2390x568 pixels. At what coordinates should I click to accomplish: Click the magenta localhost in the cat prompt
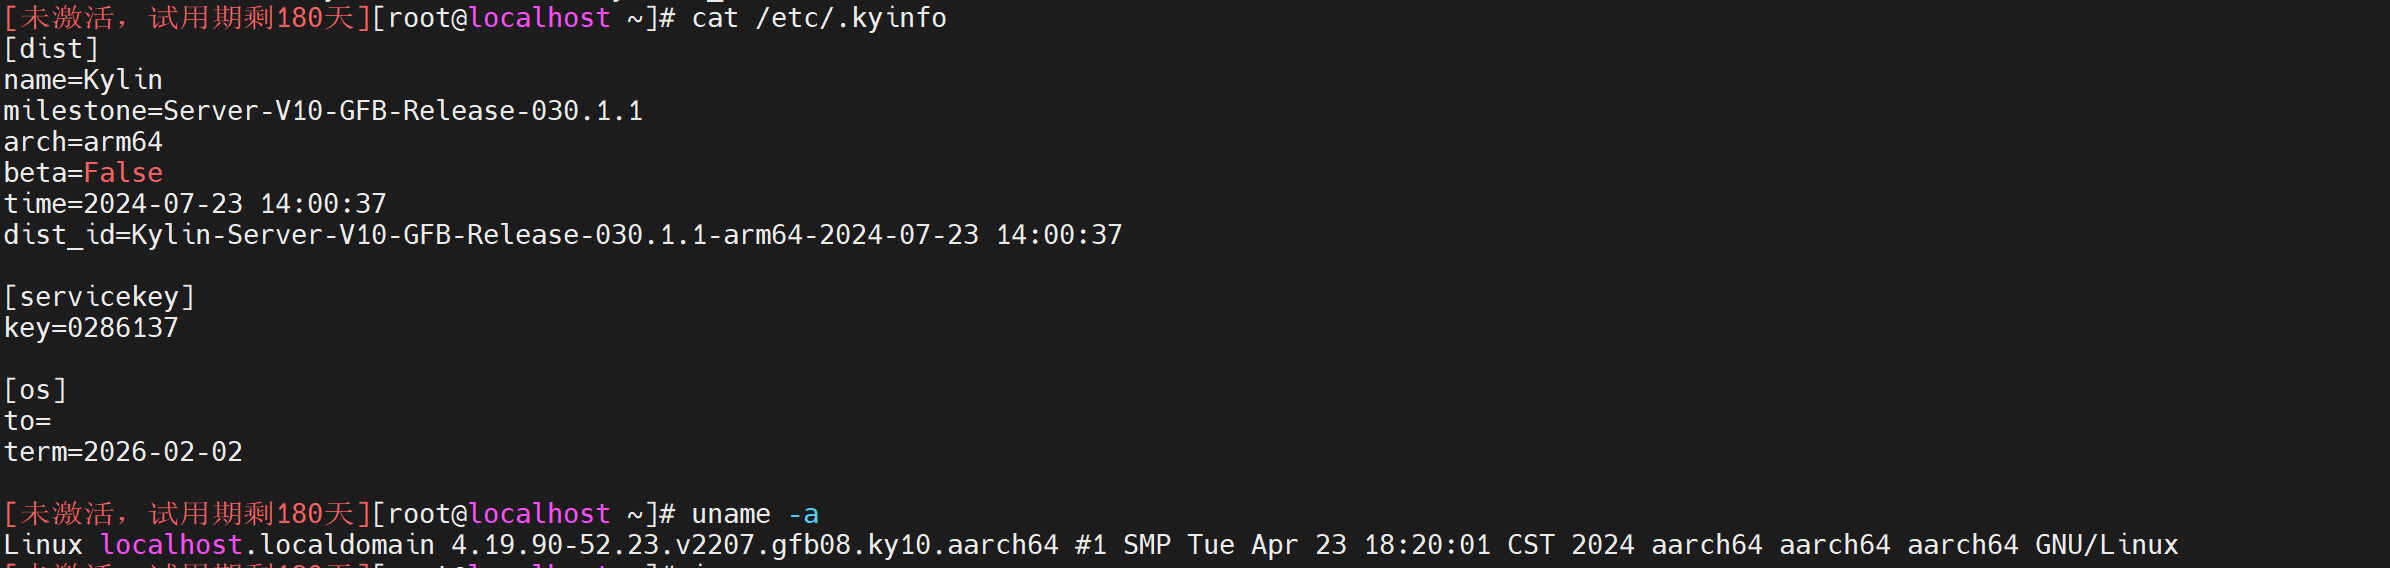(539, 18)
